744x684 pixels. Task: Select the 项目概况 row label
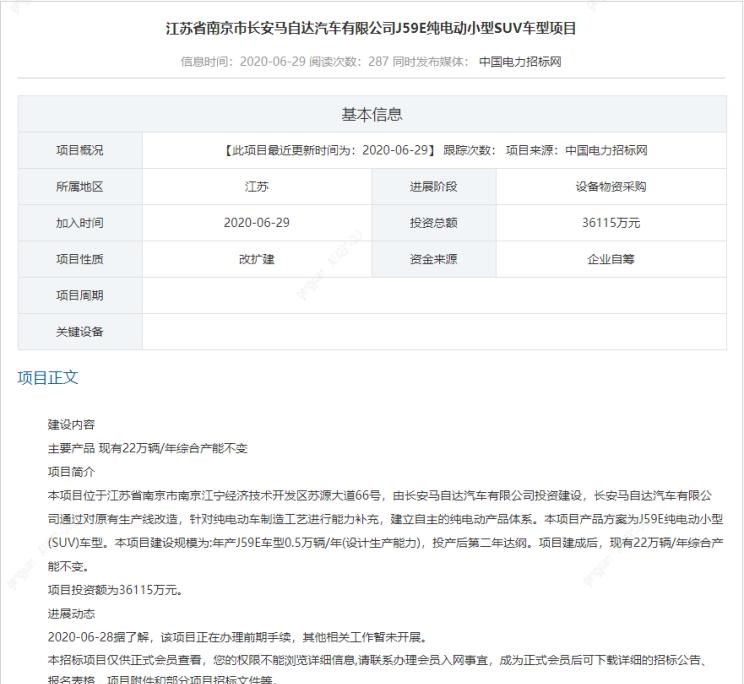click(80, 150)
